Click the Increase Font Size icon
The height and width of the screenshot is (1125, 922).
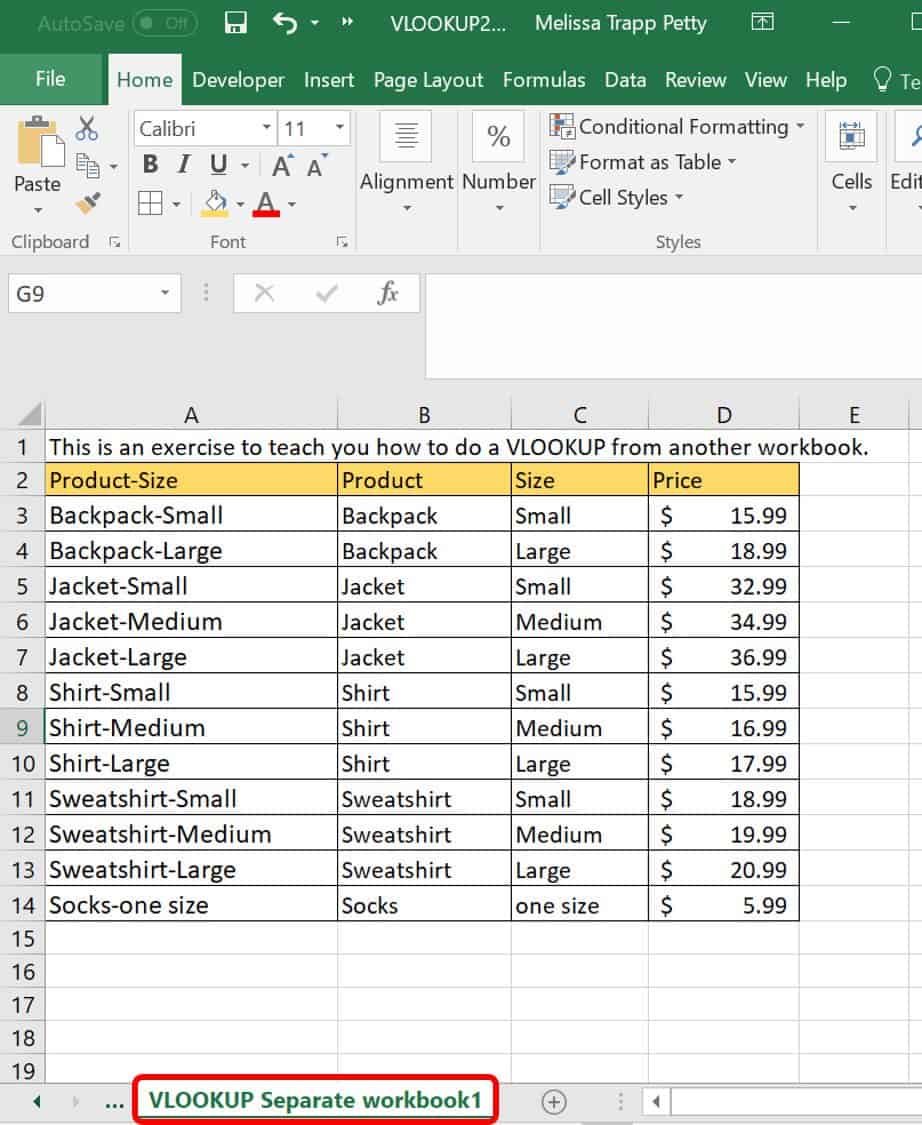tap(283, 166)
